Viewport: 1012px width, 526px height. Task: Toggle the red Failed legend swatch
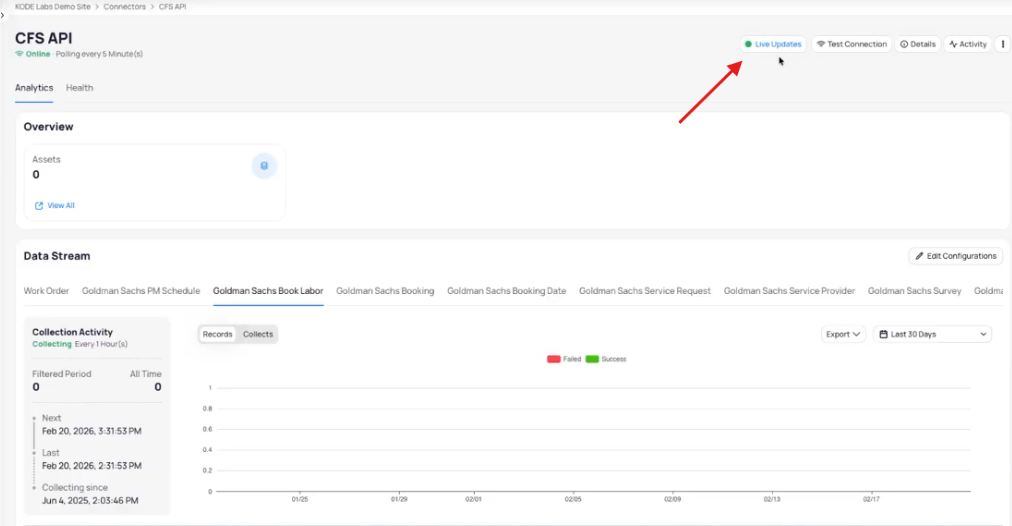[554, 359]
